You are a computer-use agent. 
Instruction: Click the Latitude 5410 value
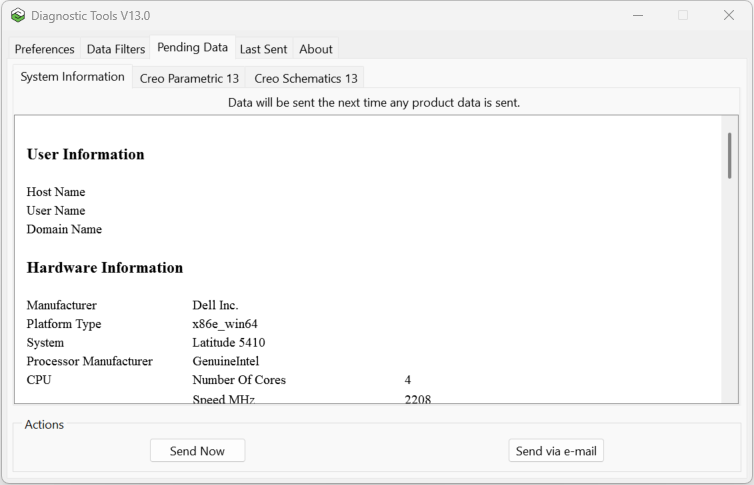point(228,343)
